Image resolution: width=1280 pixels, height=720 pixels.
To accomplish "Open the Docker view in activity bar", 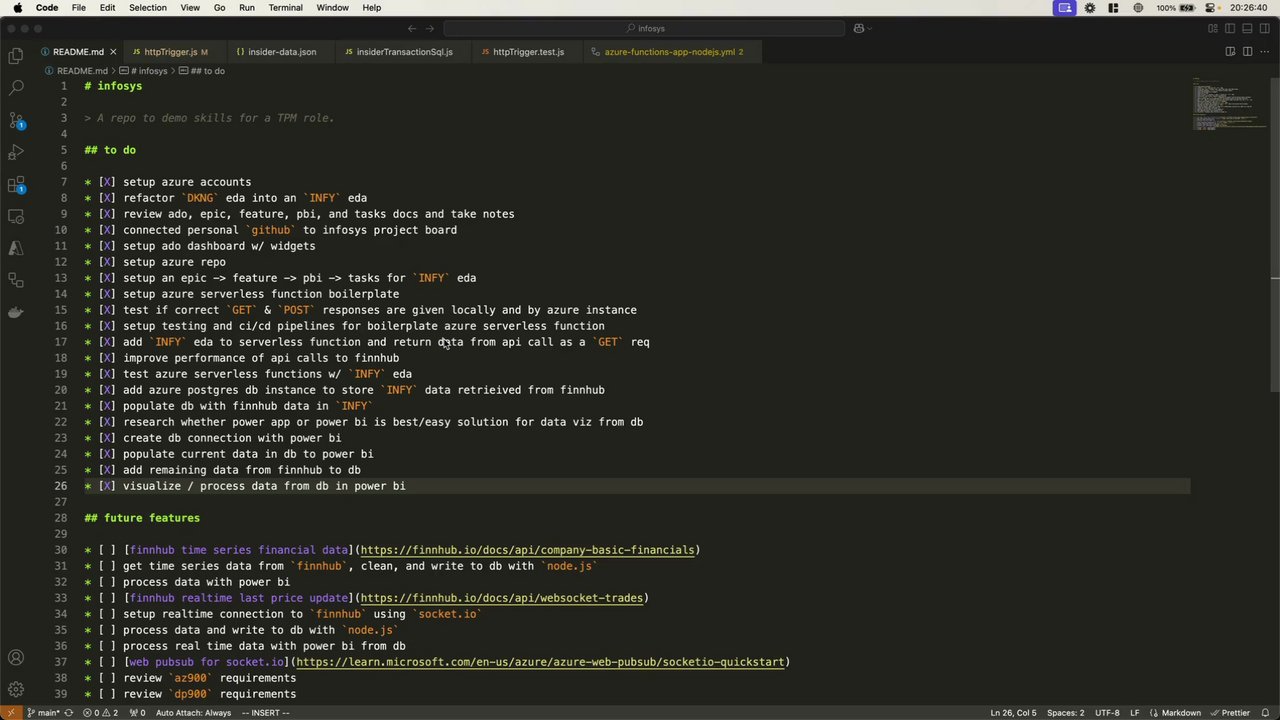I will (x=16, y=312).
